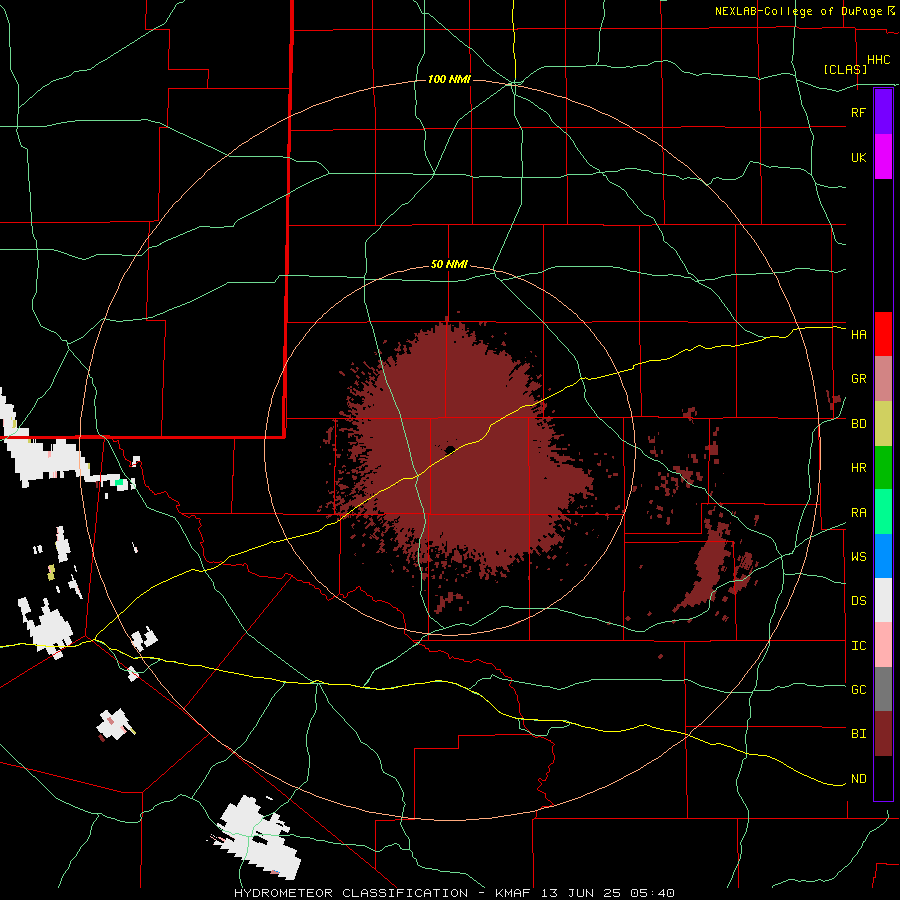Click the 'GR' legend label
Image resolution: width=900 pixels, height=900 pixels.
pos(858,379)
